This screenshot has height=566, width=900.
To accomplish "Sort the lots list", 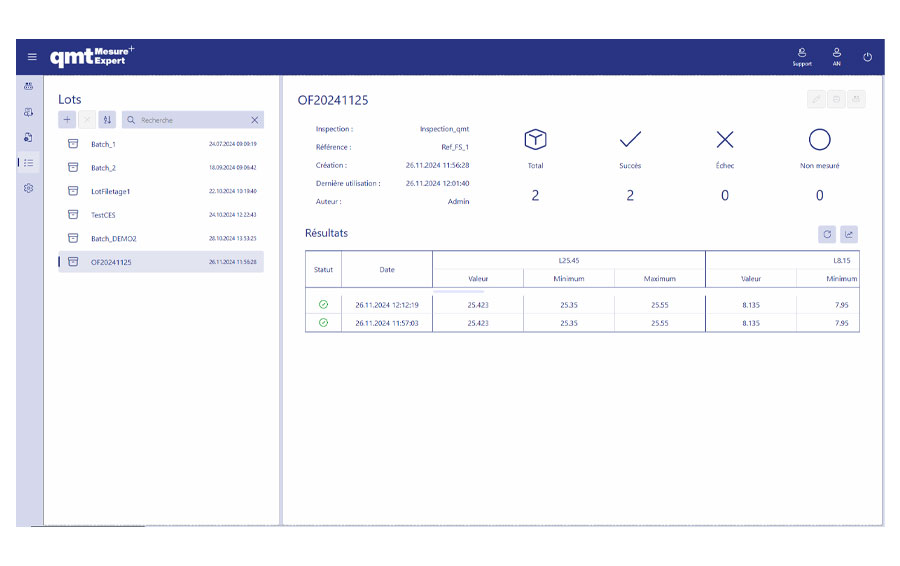I will 108,120.
